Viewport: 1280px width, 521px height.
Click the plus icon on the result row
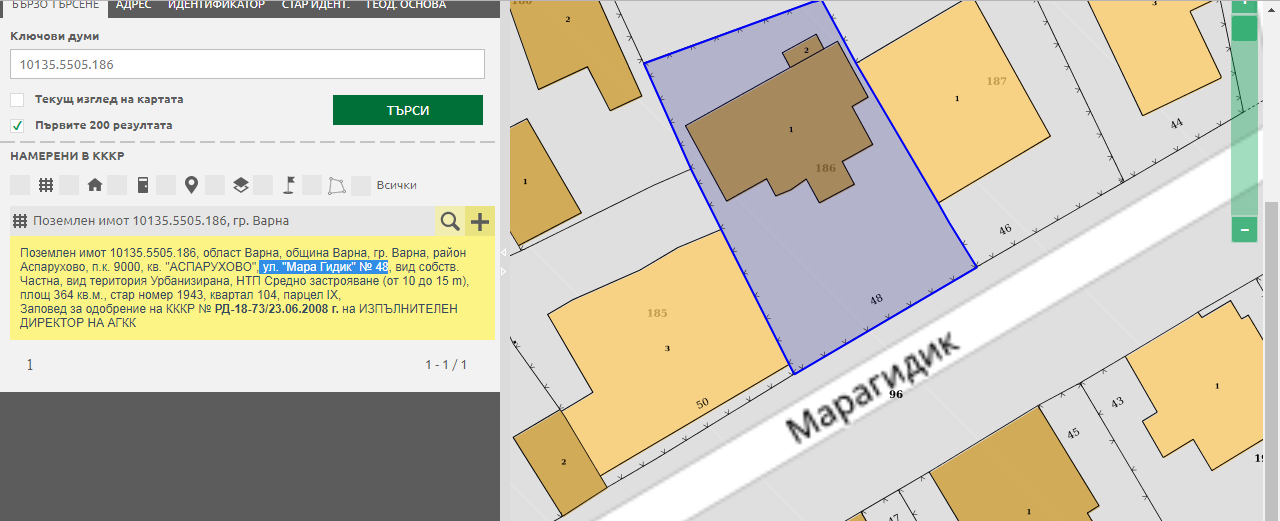pyautogui.click(x=480, y=221)
